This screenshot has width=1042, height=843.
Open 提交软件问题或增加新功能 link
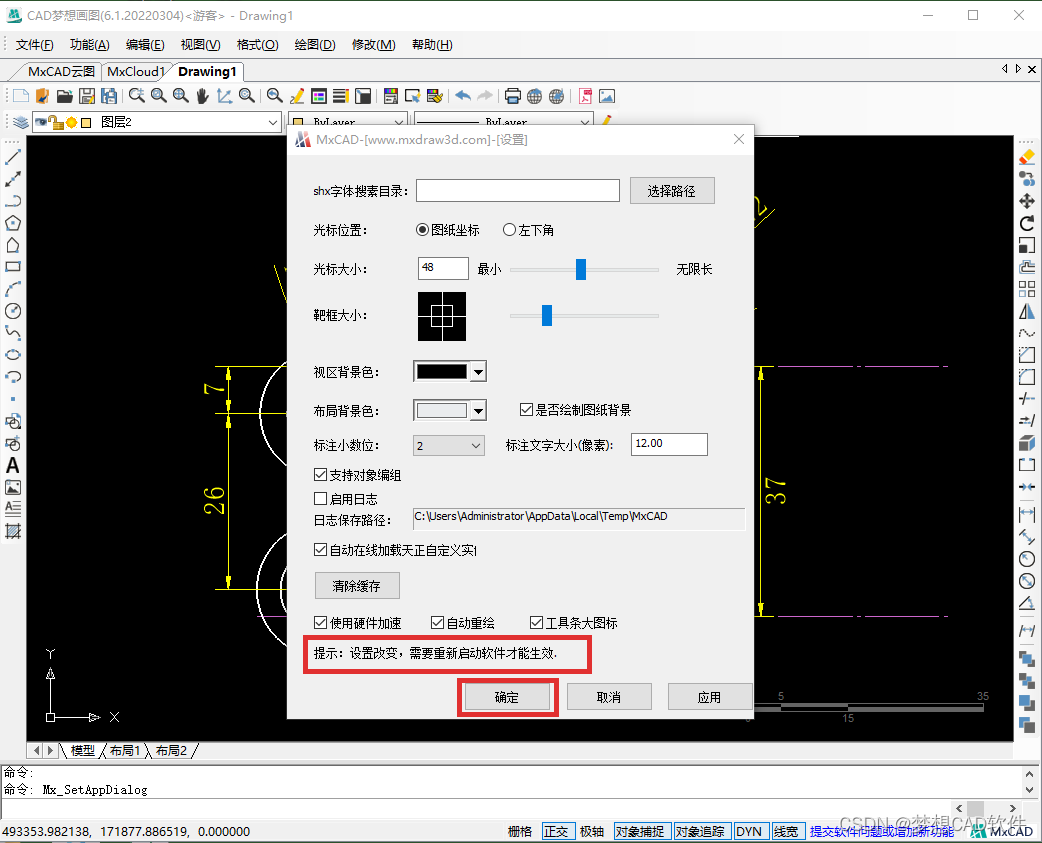(882, 832)
